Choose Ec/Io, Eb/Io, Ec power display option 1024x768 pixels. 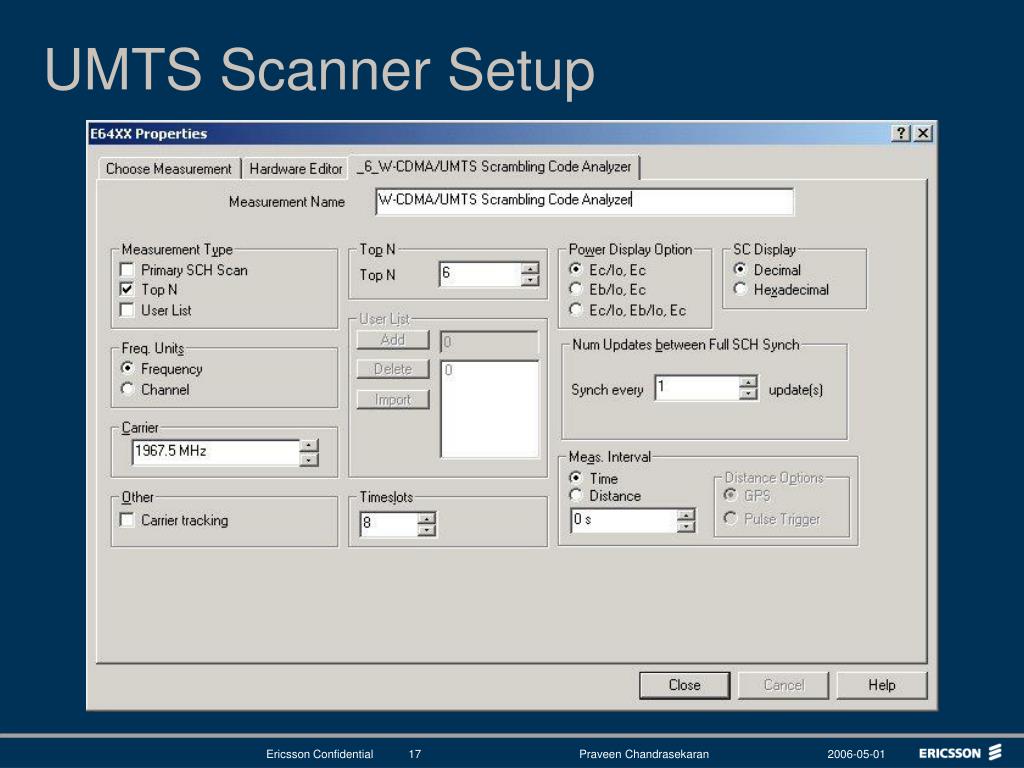click(575, 310)
